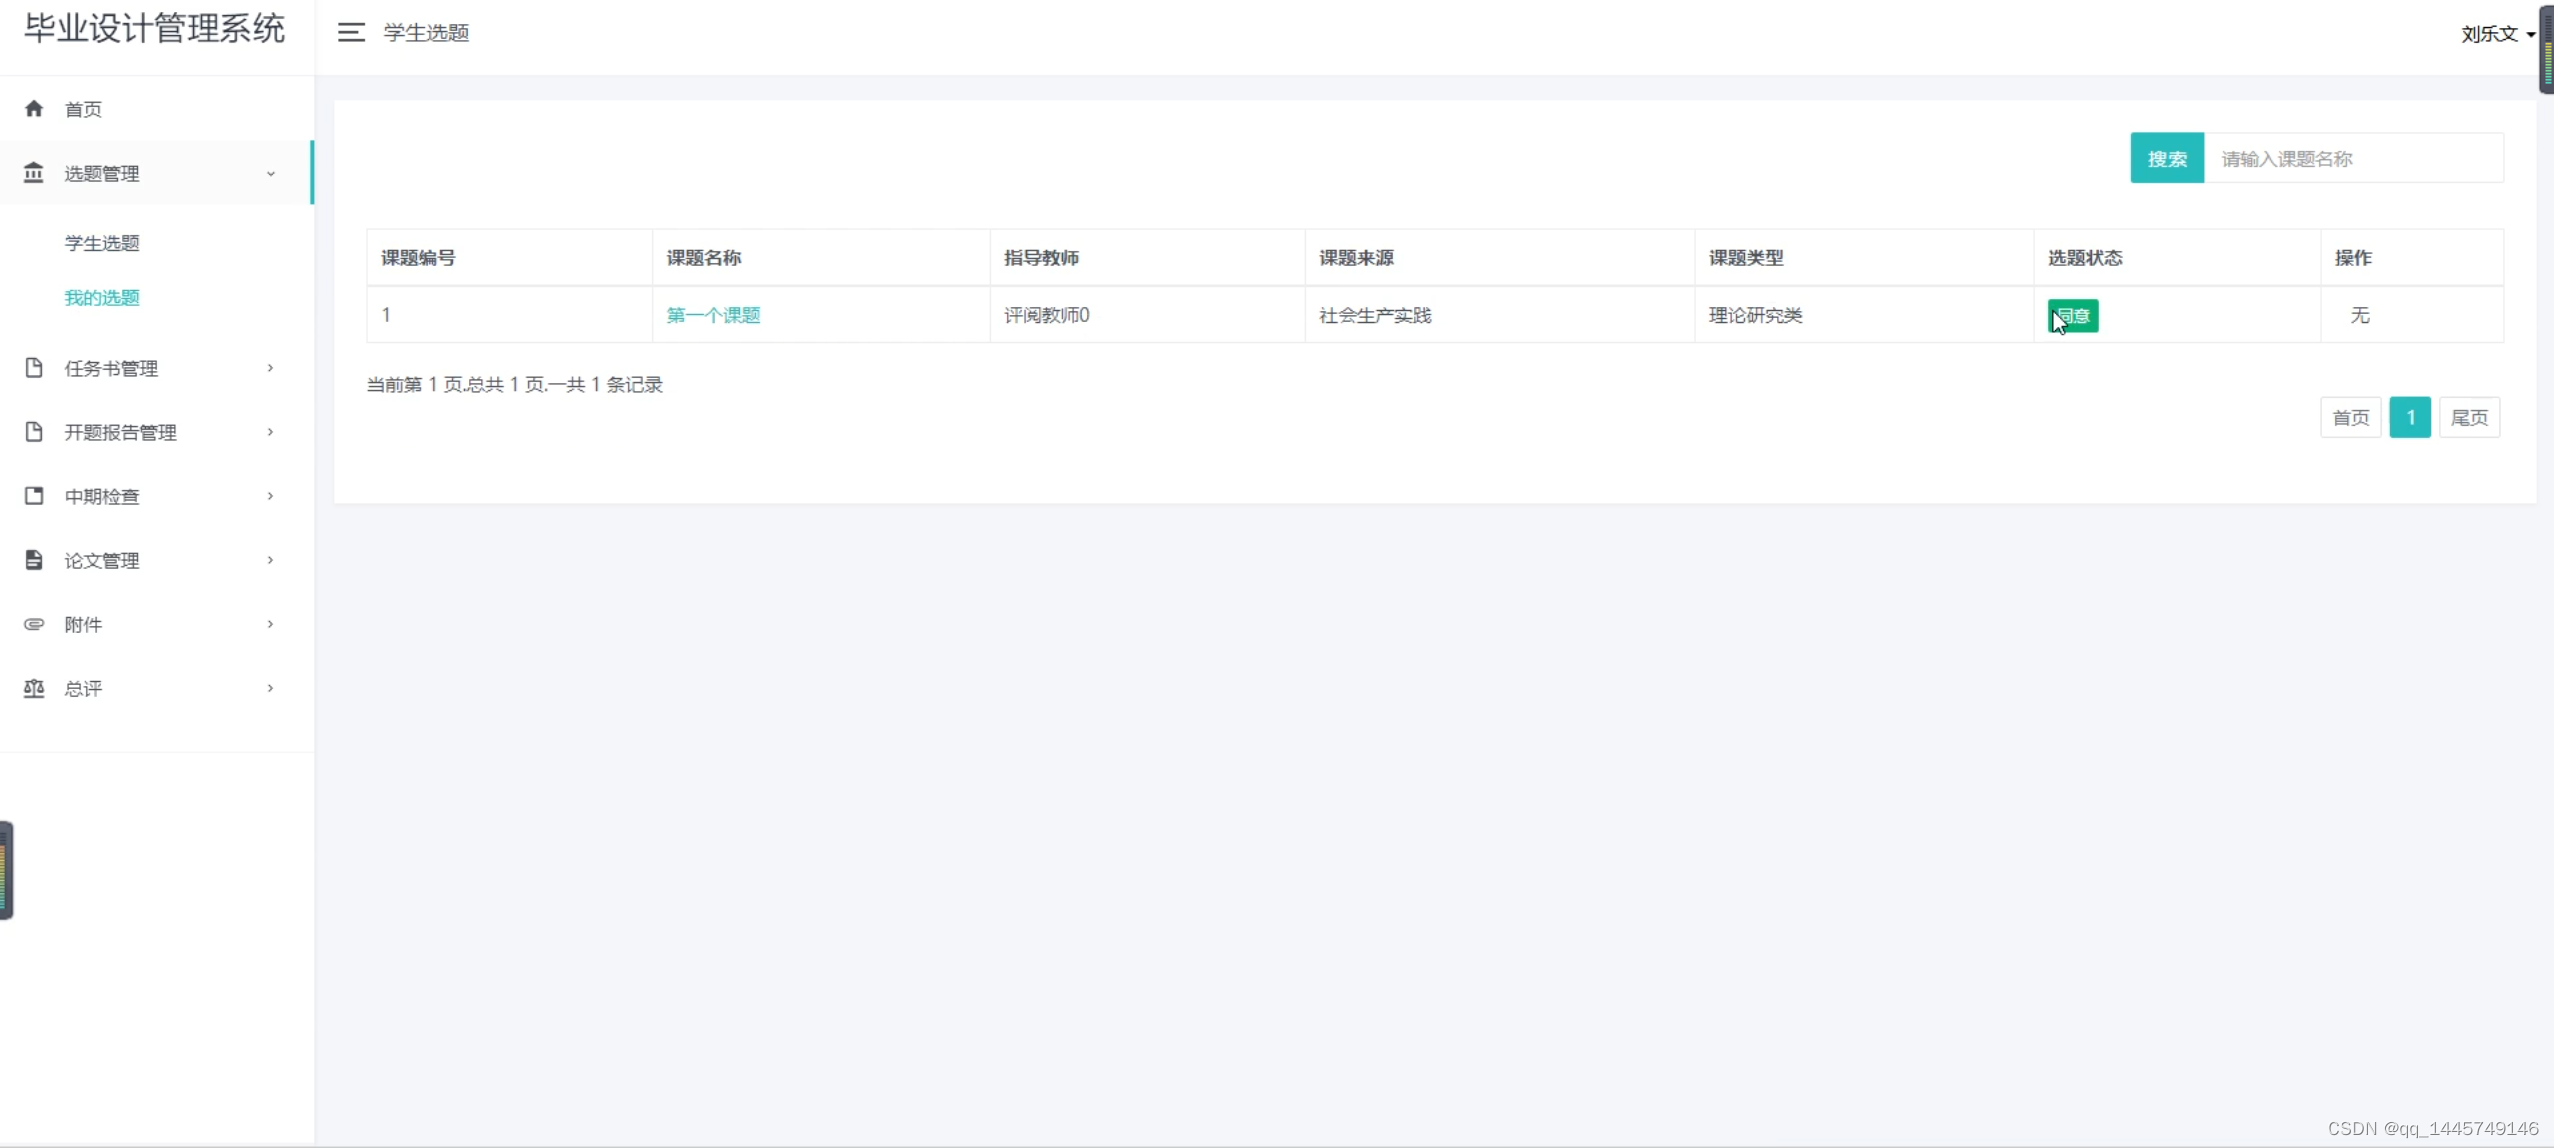Collapse the 选题管理 menu chevron
This screenshot has height=1148, width=2554.
(x=270, y=174)
